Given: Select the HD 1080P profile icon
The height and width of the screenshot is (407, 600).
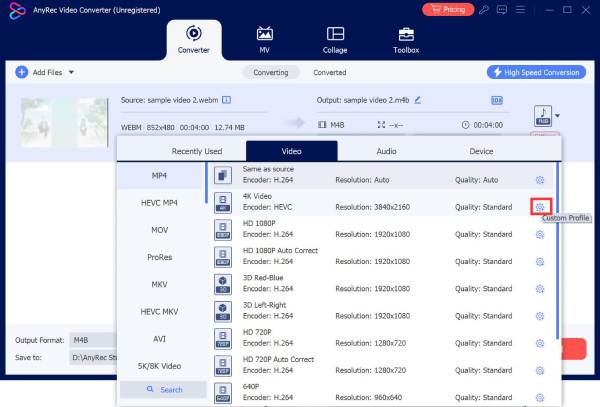Looking at the screenshot, I should click(x=223, y=230).
